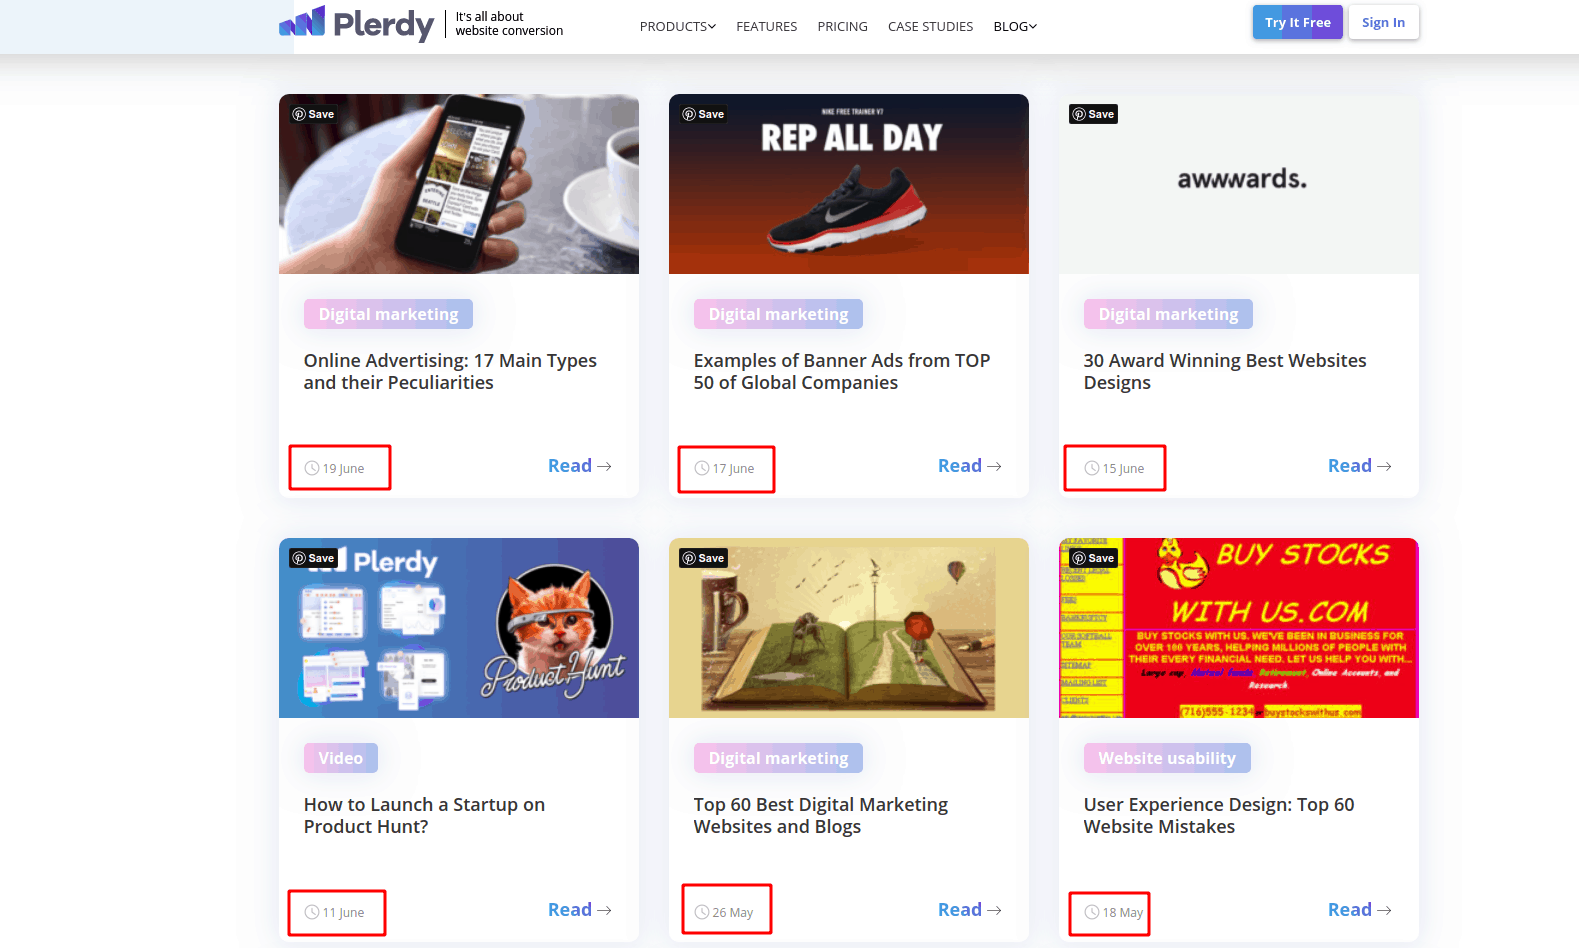The width and height of the screenshot is (1579, 948).
Task: Save the BUY STOCKS red image
Action: click(1093, 558)
